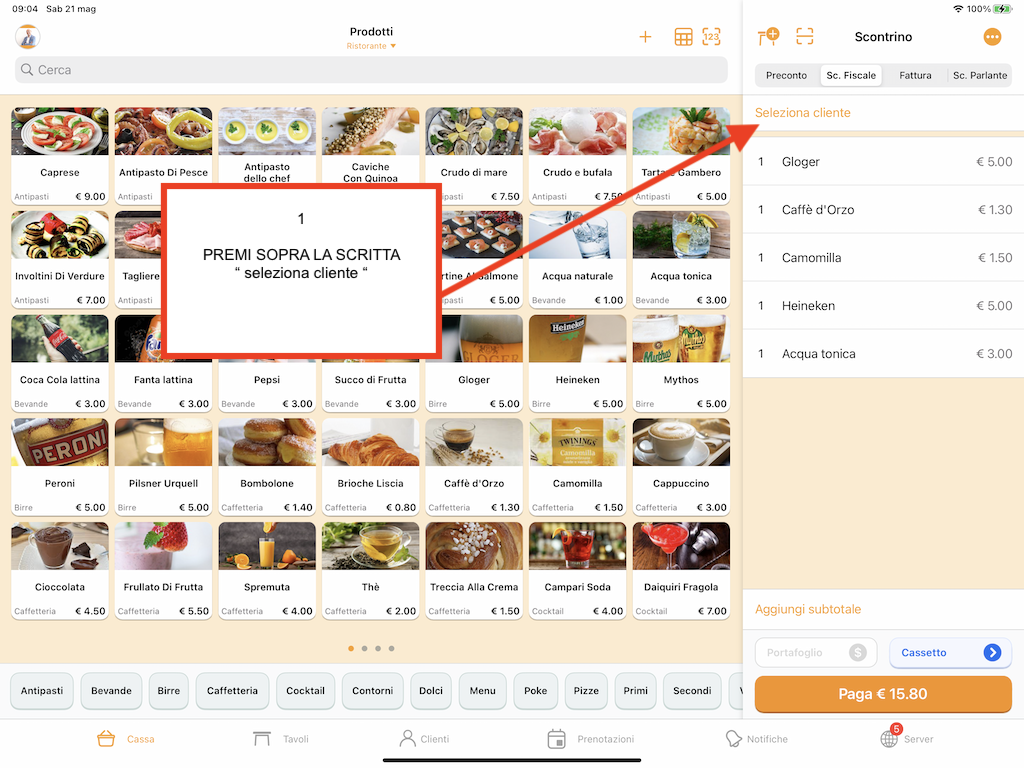The width and height of the screenshot is (1024, 768).
Task: Check the battery status indicator
Action: coord(1002,8)
